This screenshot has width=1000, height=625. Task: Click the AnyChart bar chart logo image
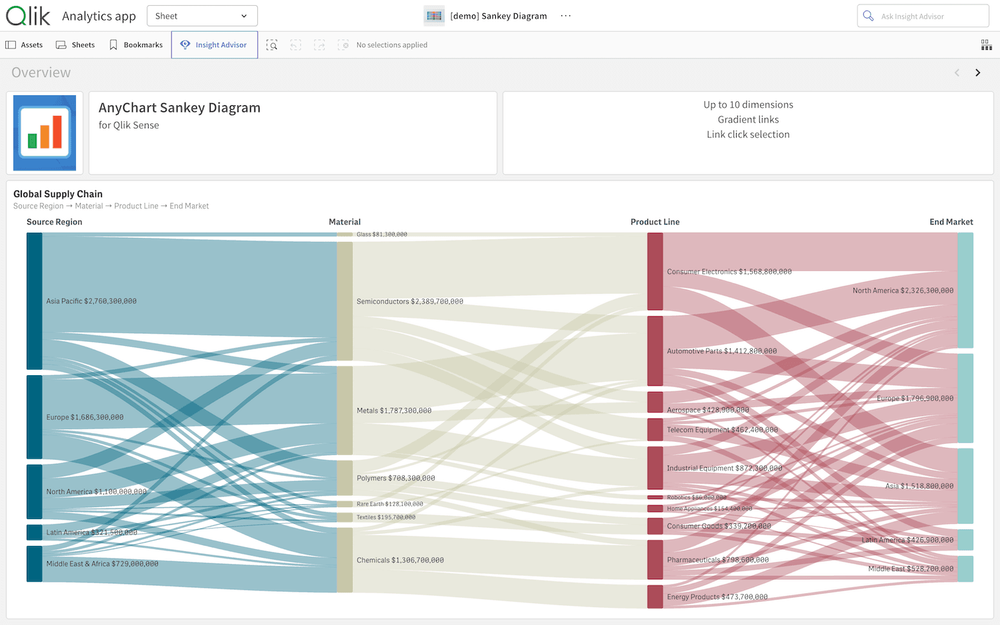point(45,133)
